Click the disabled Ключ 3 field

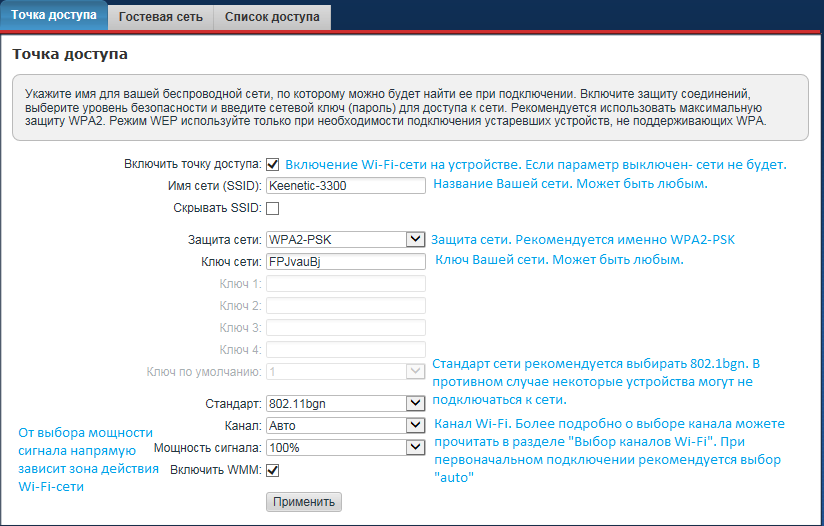point(346,327)
